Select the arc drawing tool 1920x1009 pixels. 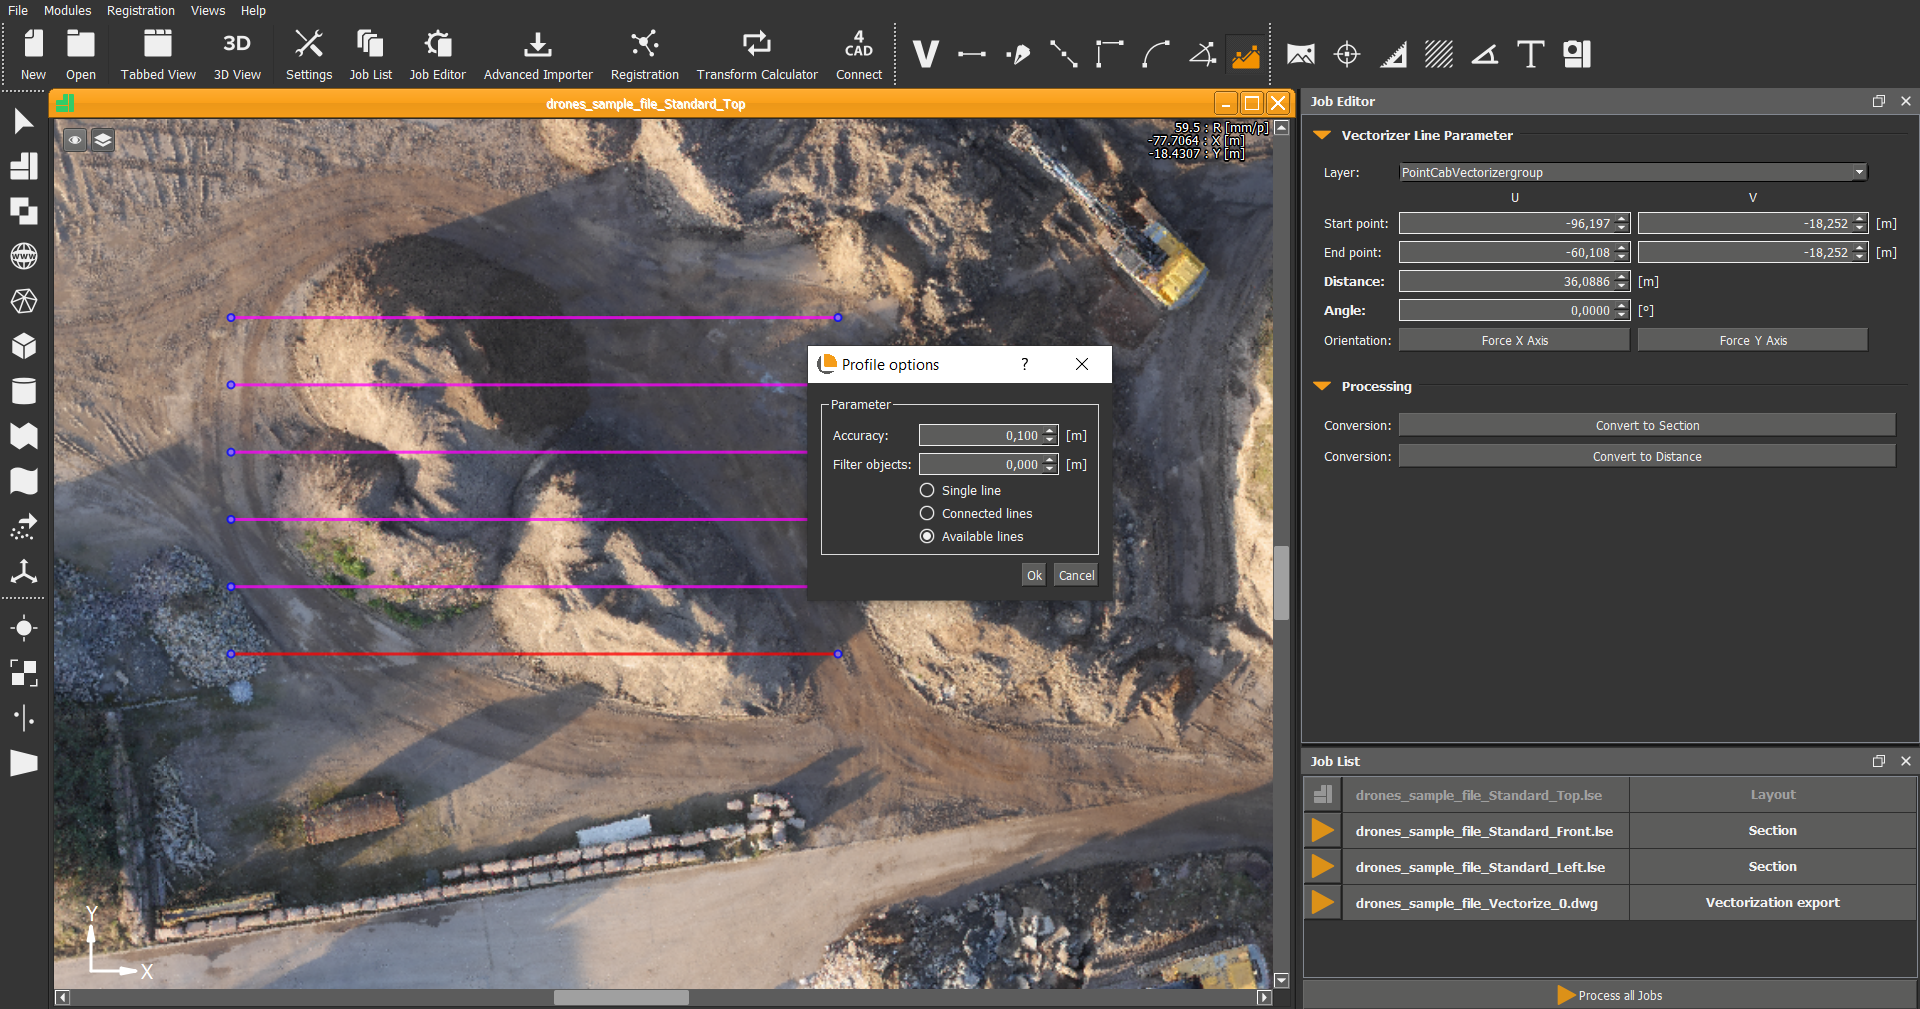point(1156,54)
